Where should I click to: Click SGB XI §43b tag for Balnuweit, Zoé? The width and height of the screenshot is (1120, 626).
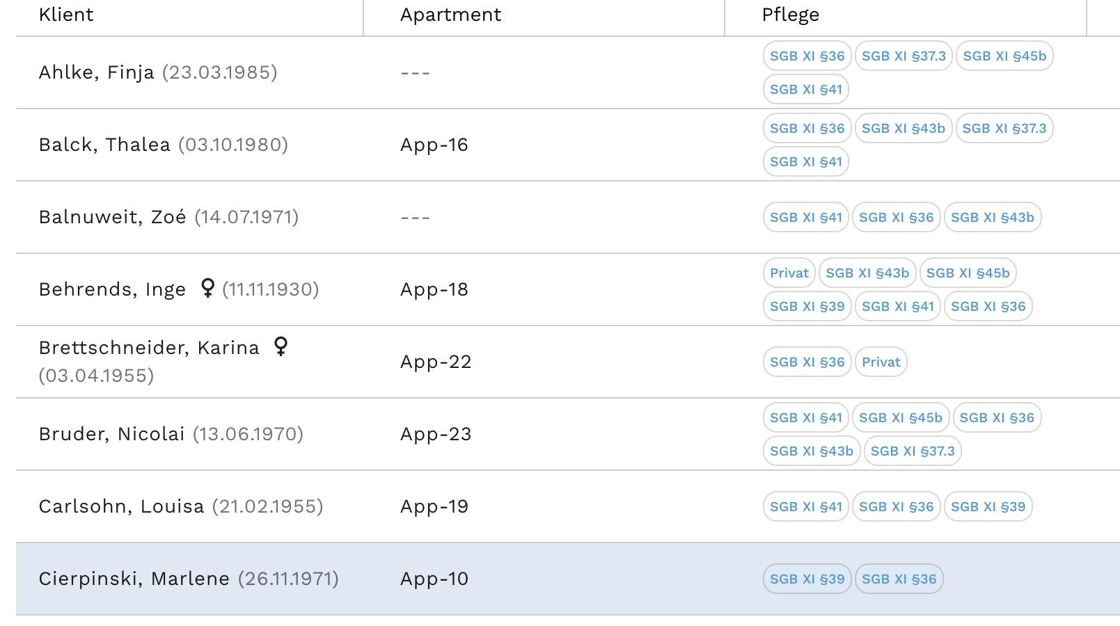click(x=992, y=217)
